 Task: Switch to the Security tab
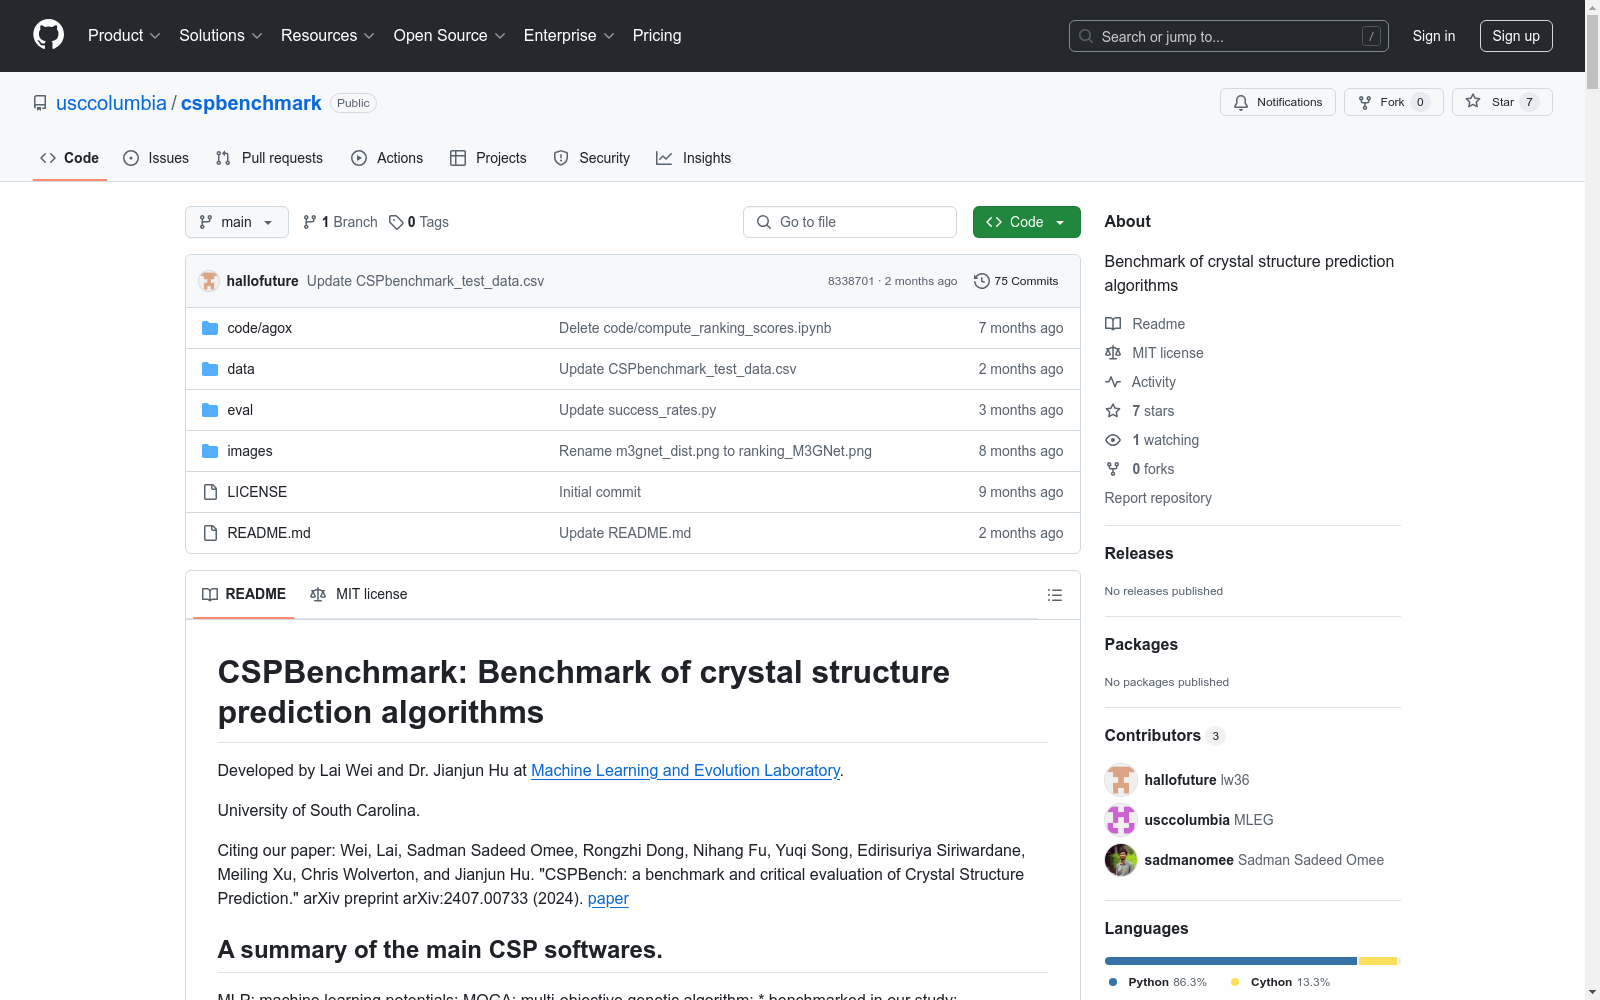pos(592,158)
